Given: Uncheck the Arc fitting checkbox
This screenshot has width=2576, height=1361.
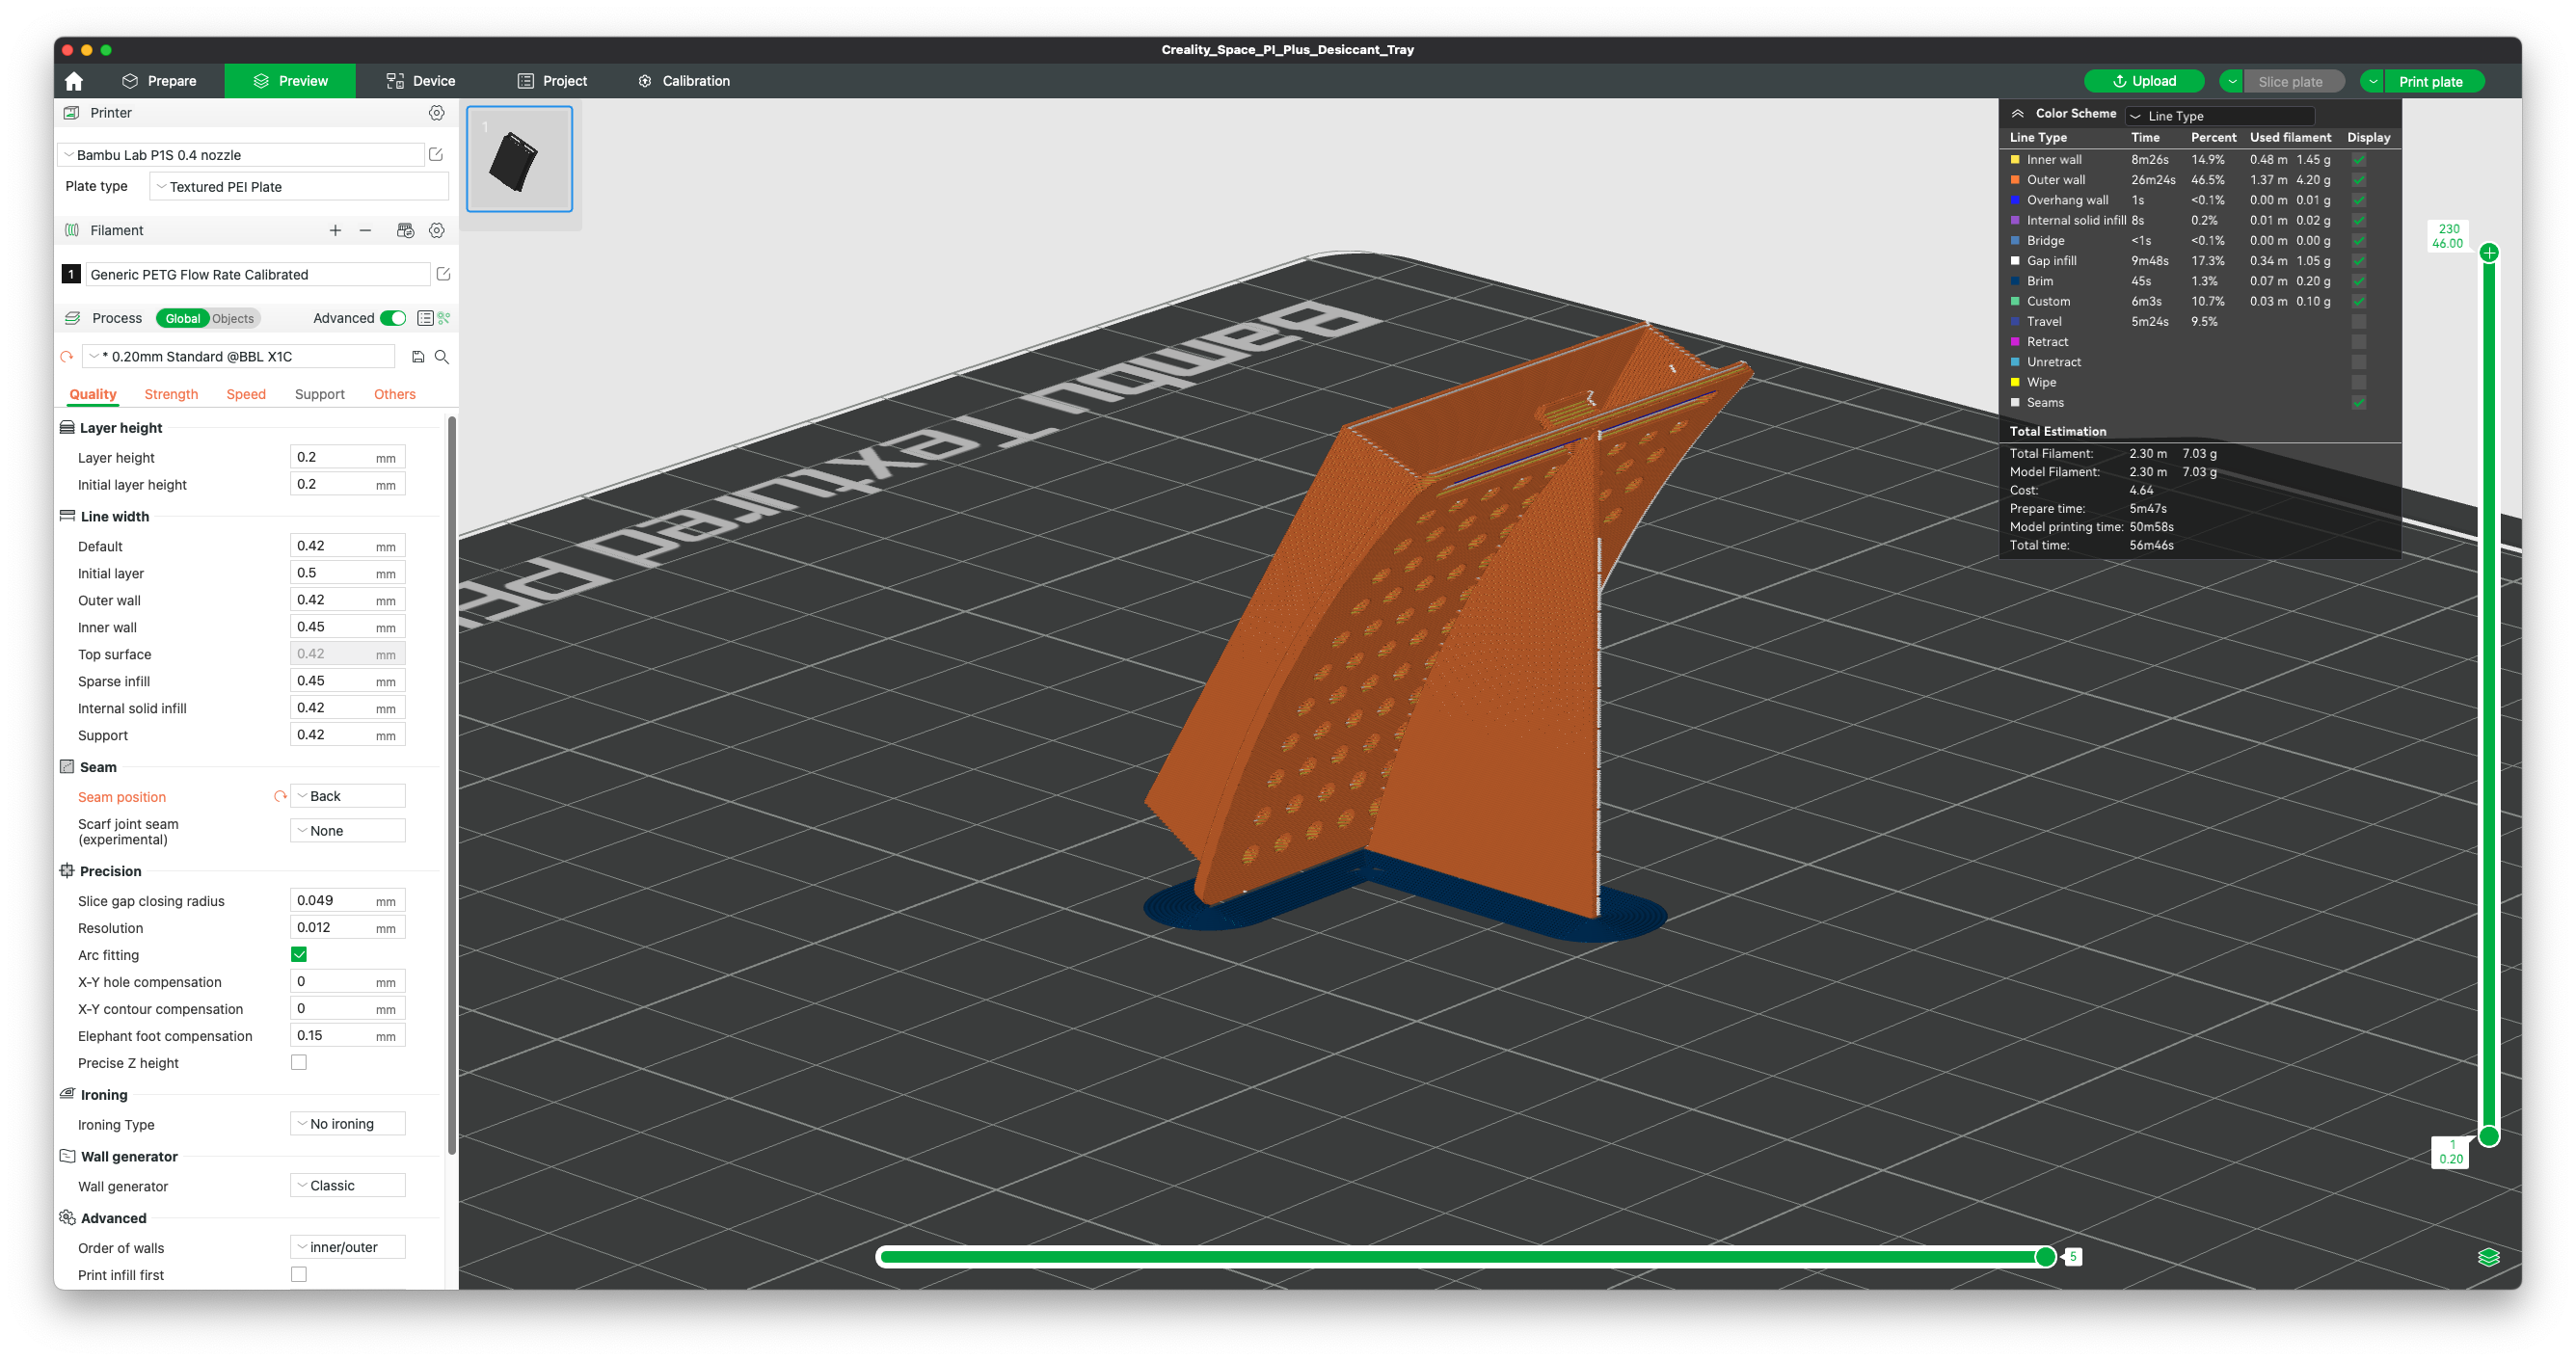Looking at the screenshot, I should 299,954.
